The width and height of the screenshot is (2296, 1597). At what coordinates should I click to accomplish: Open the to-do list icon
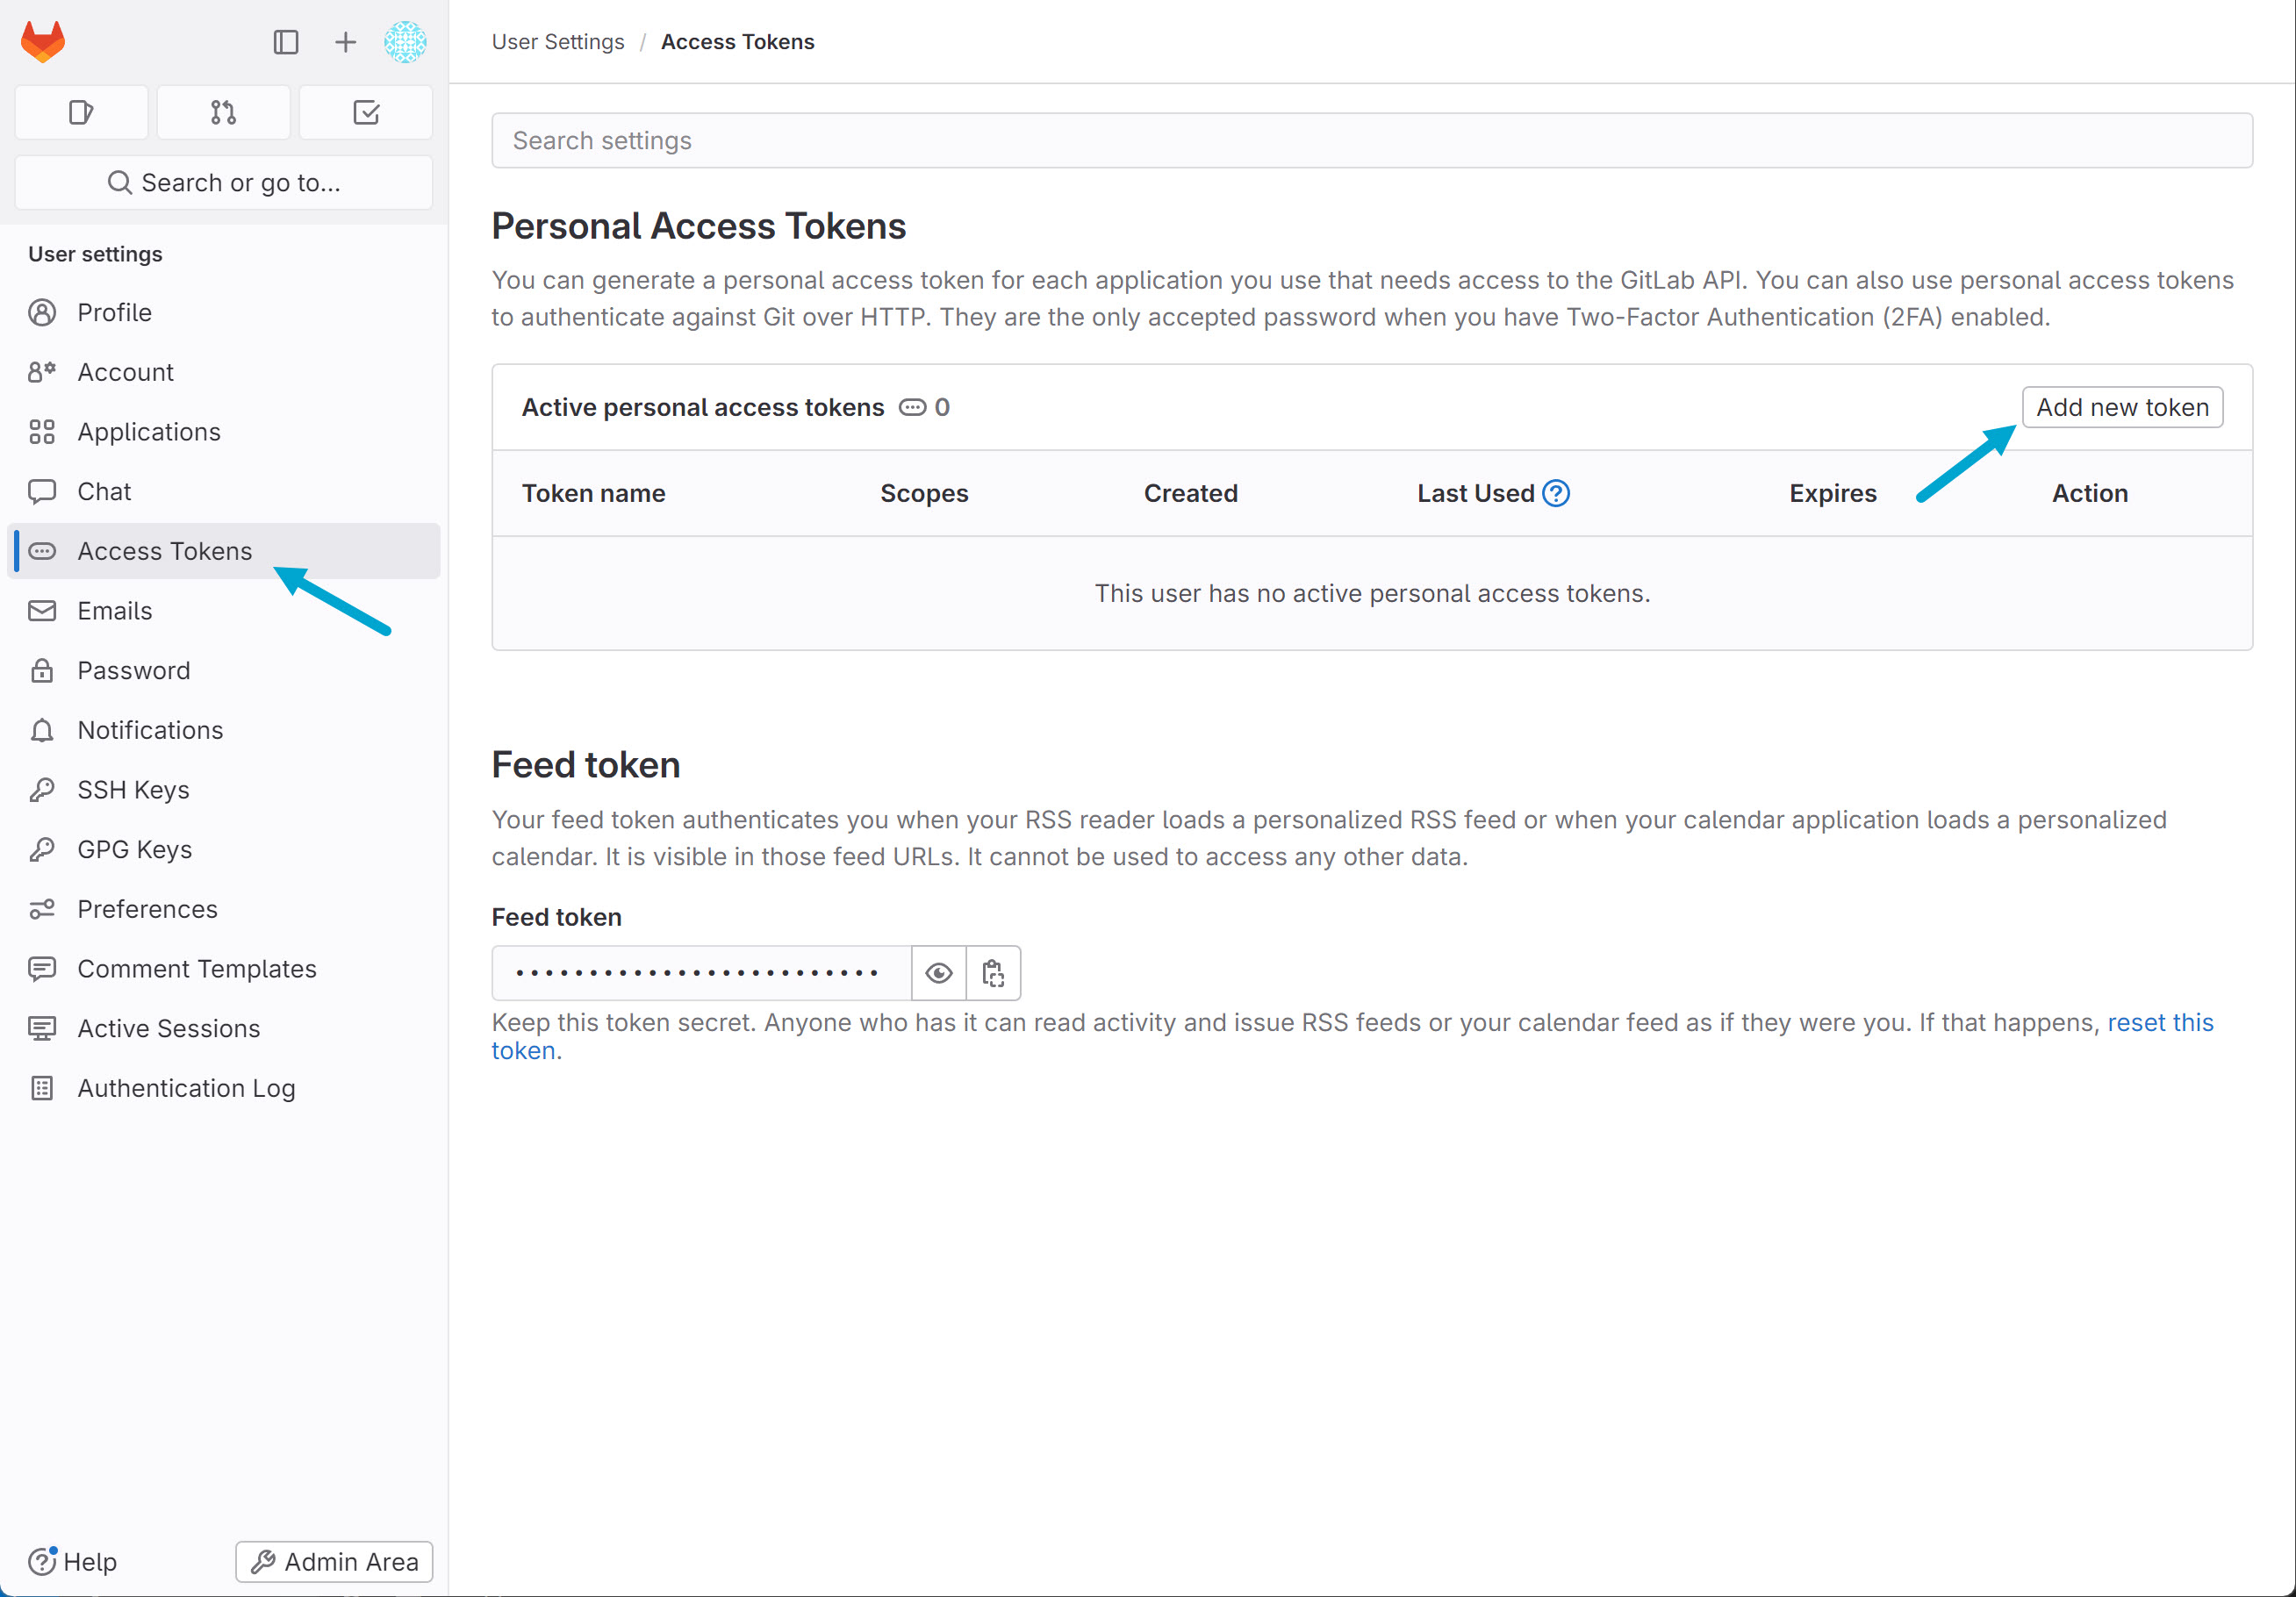[366, 112]
